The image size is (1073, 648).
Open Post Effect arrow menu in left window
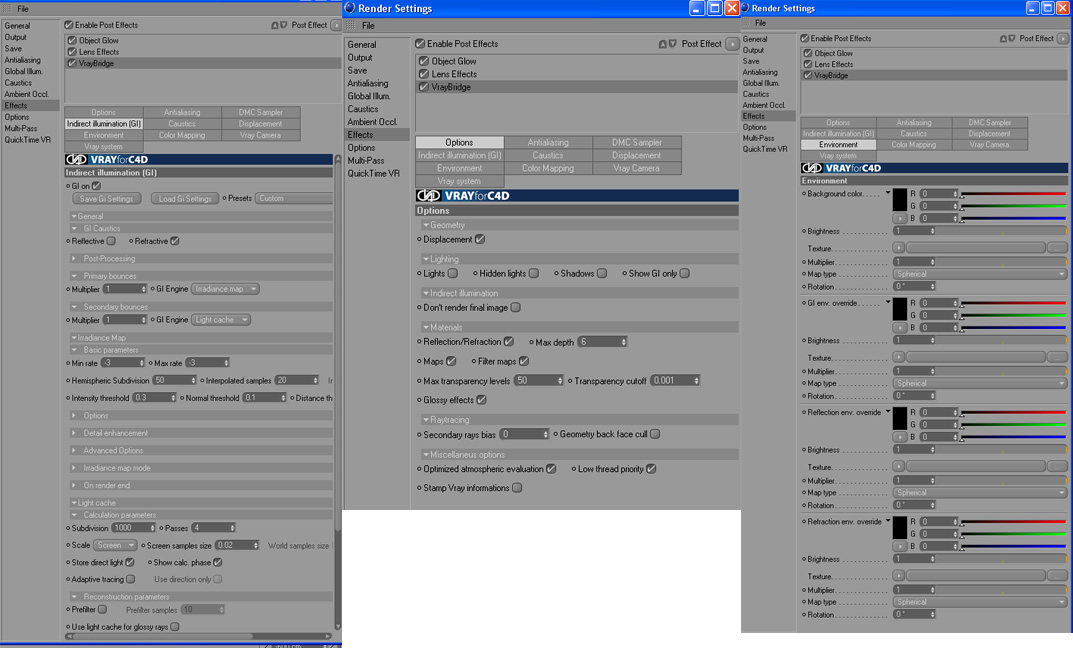(335, 25)
